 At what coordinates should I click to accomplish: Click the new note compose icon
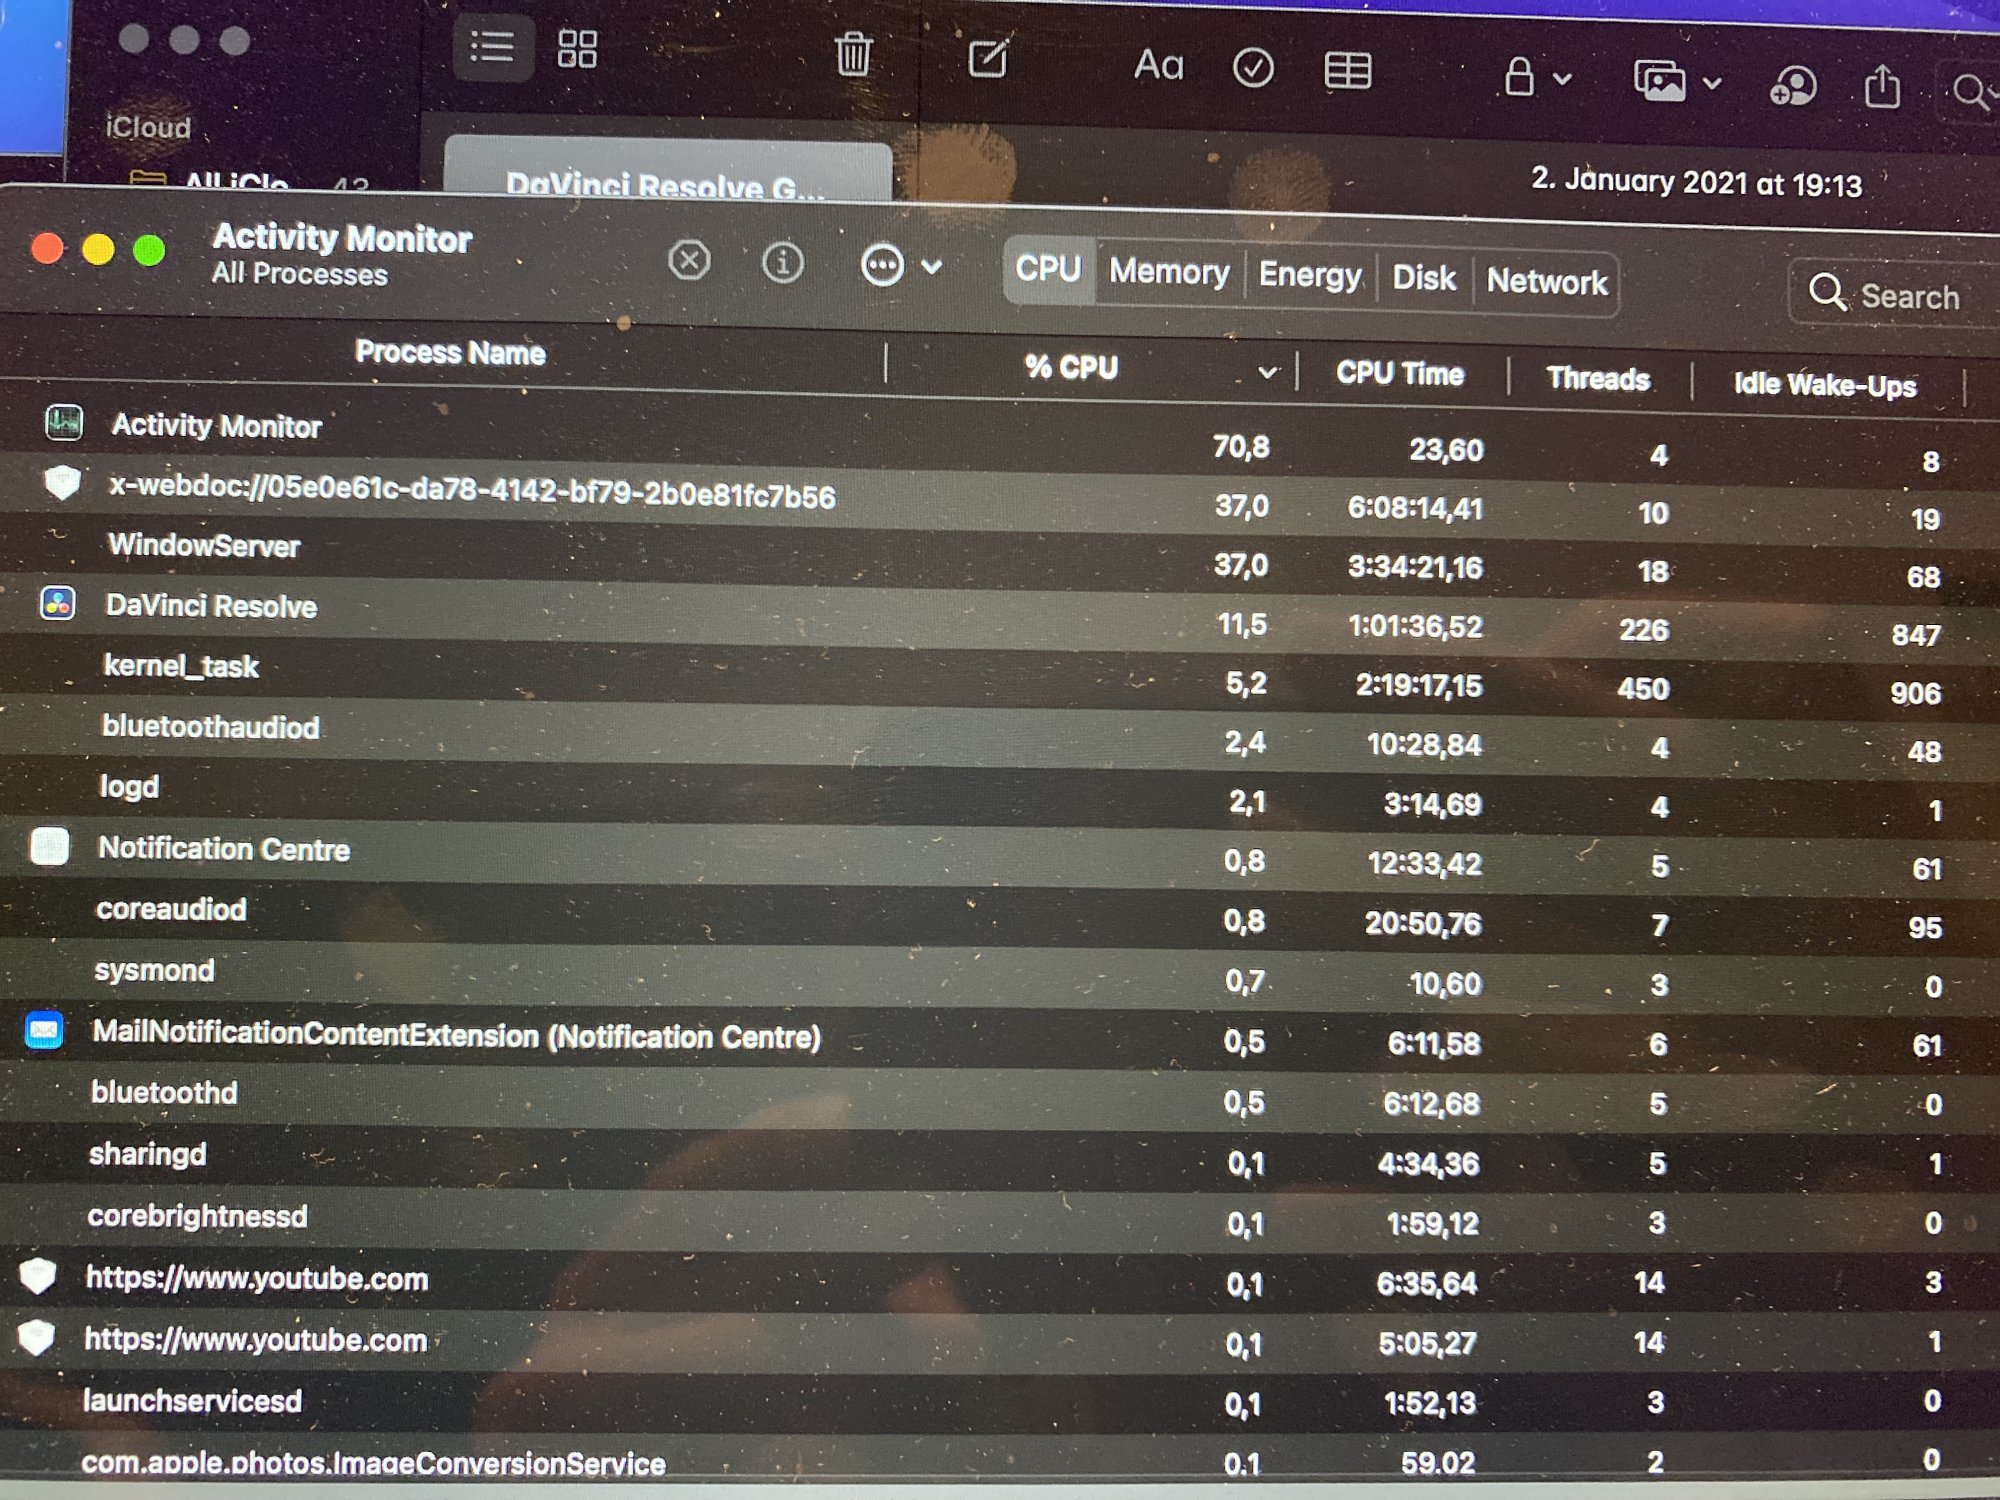988,59
